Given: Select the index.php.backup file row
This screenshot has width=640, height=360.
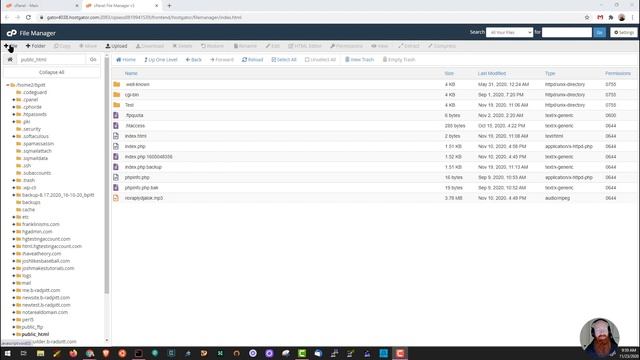Looking at the screenshot, I should (374, 167).
